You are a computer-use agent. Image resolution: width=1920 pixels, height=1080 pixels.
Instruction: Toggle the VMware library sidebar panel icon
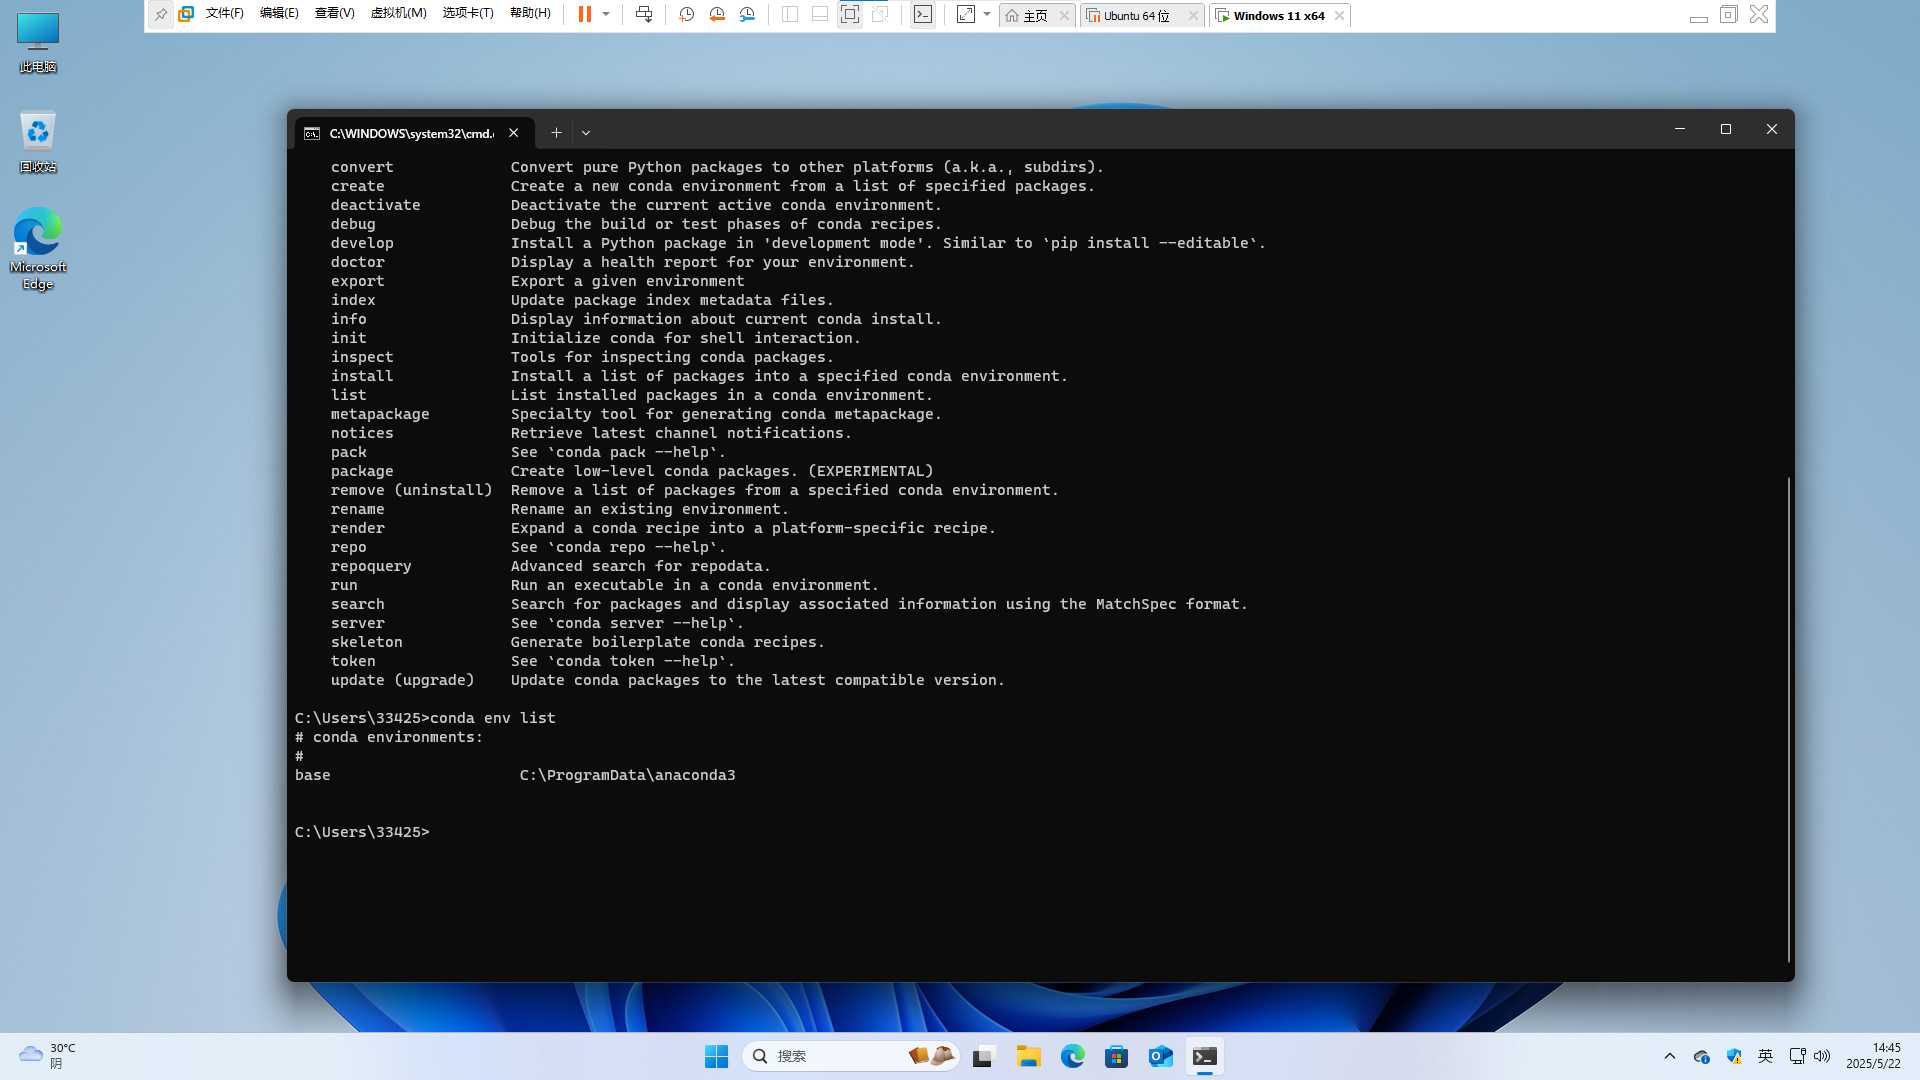point(790,15)
